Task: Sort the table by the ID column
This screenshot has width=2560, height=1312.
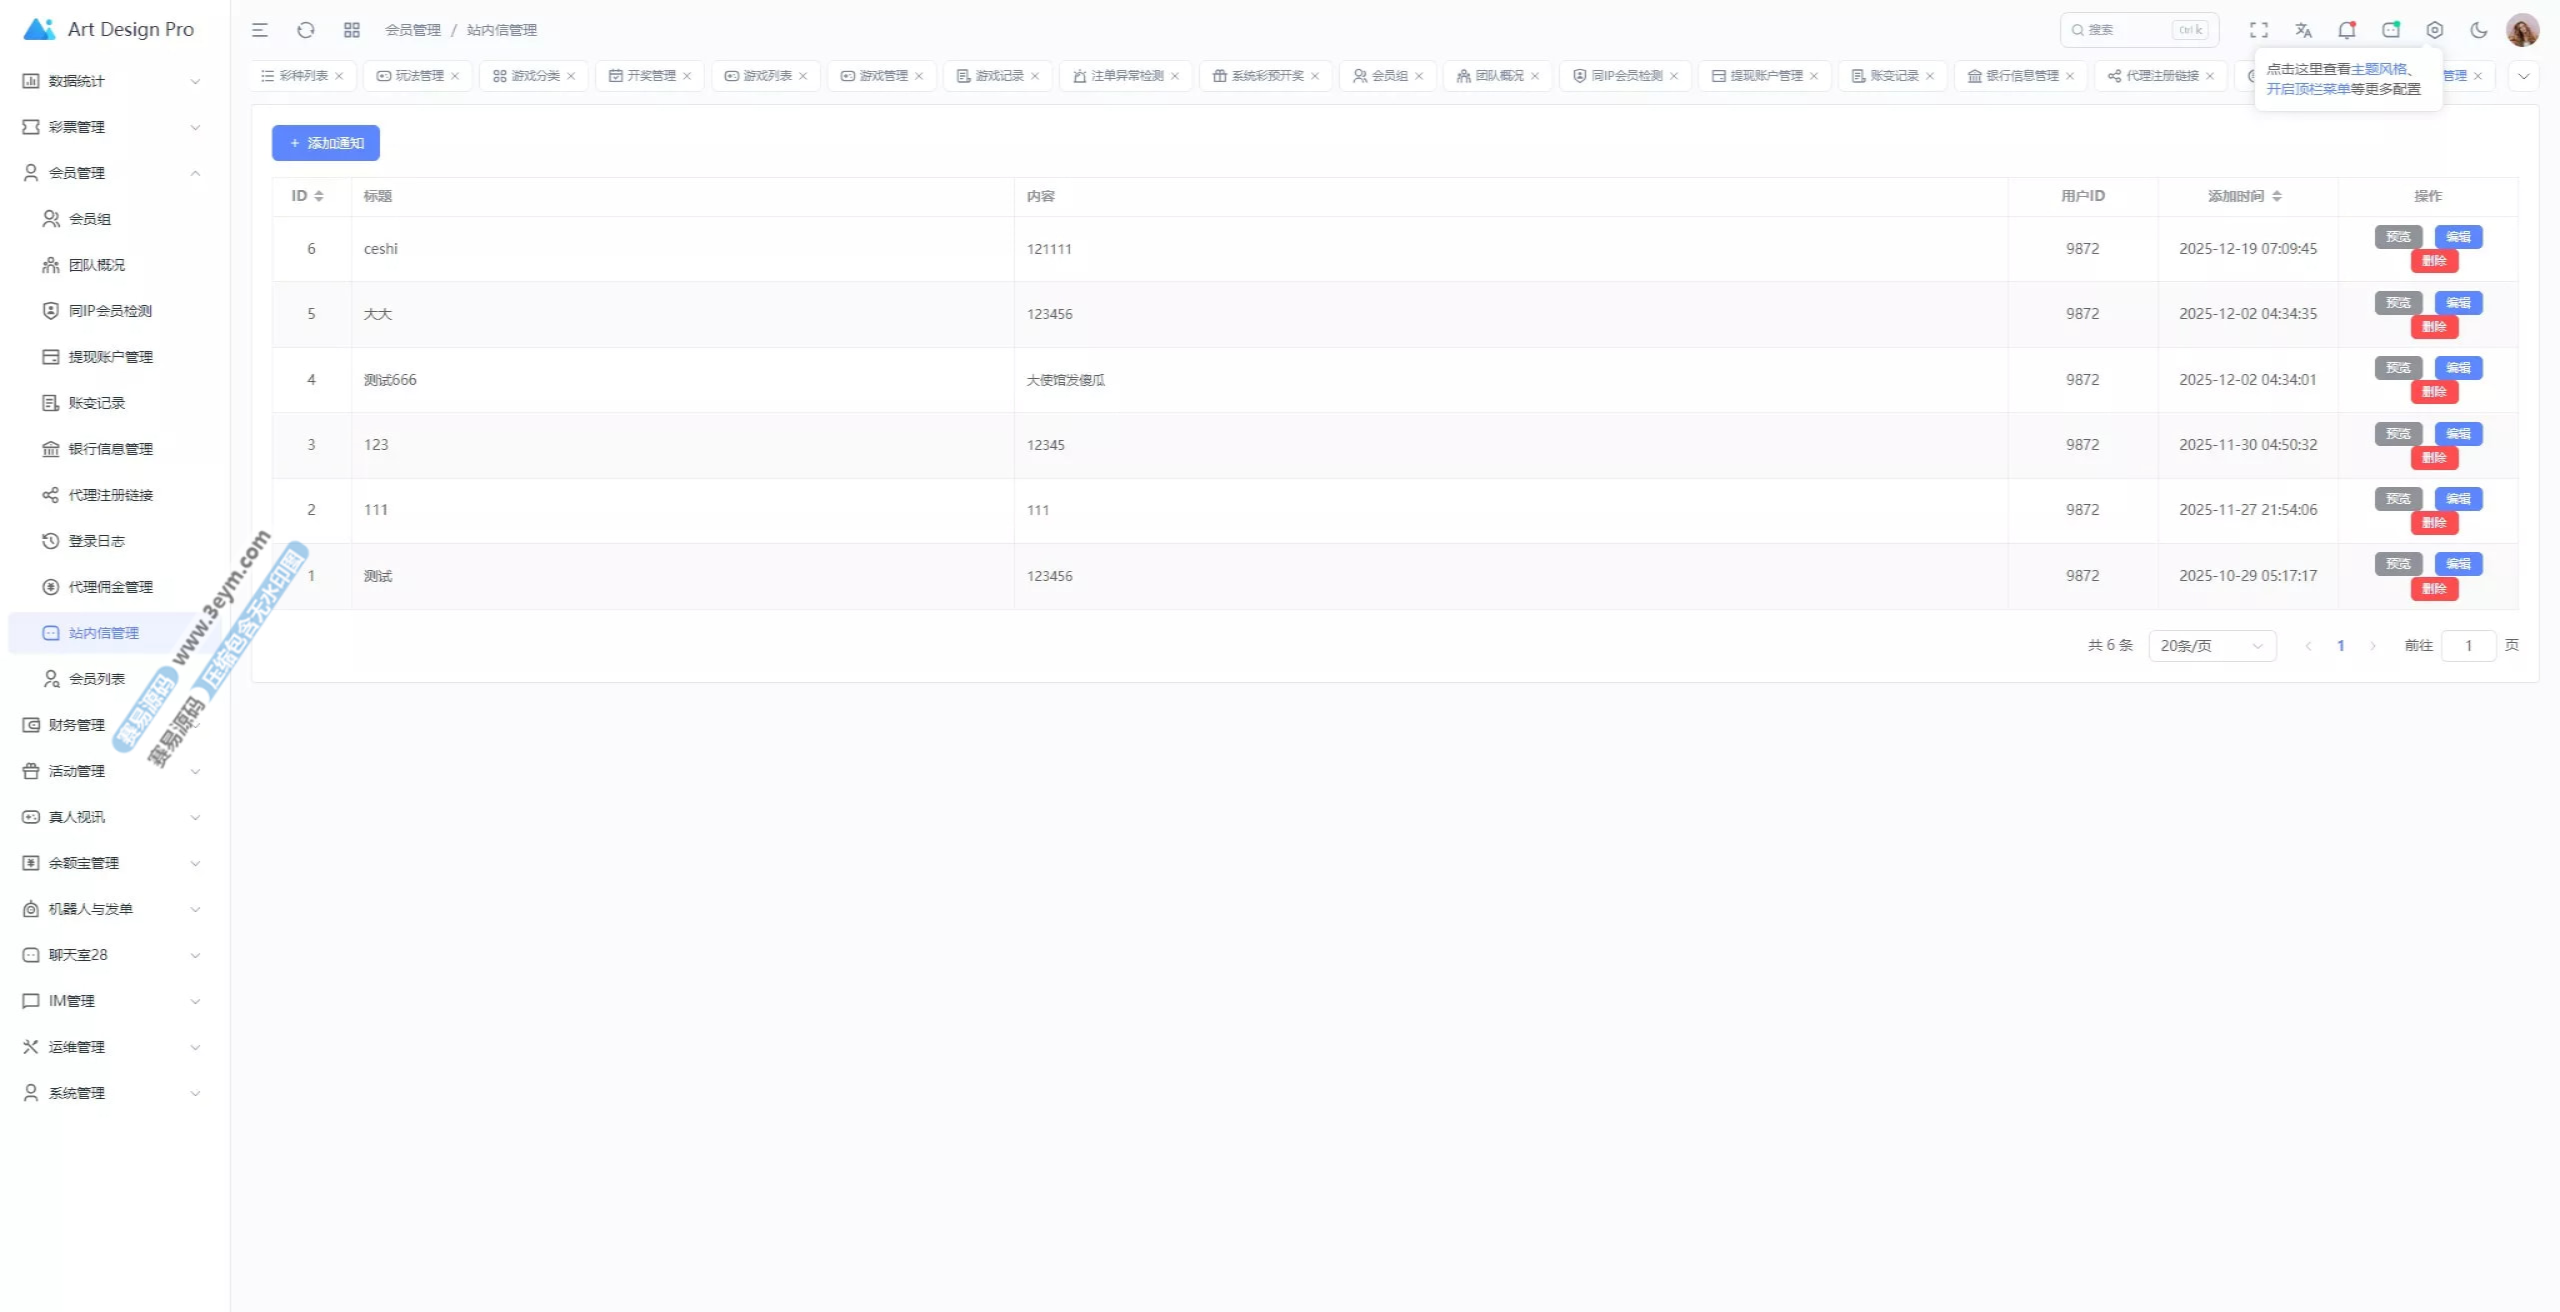Action: click(307, 196)
